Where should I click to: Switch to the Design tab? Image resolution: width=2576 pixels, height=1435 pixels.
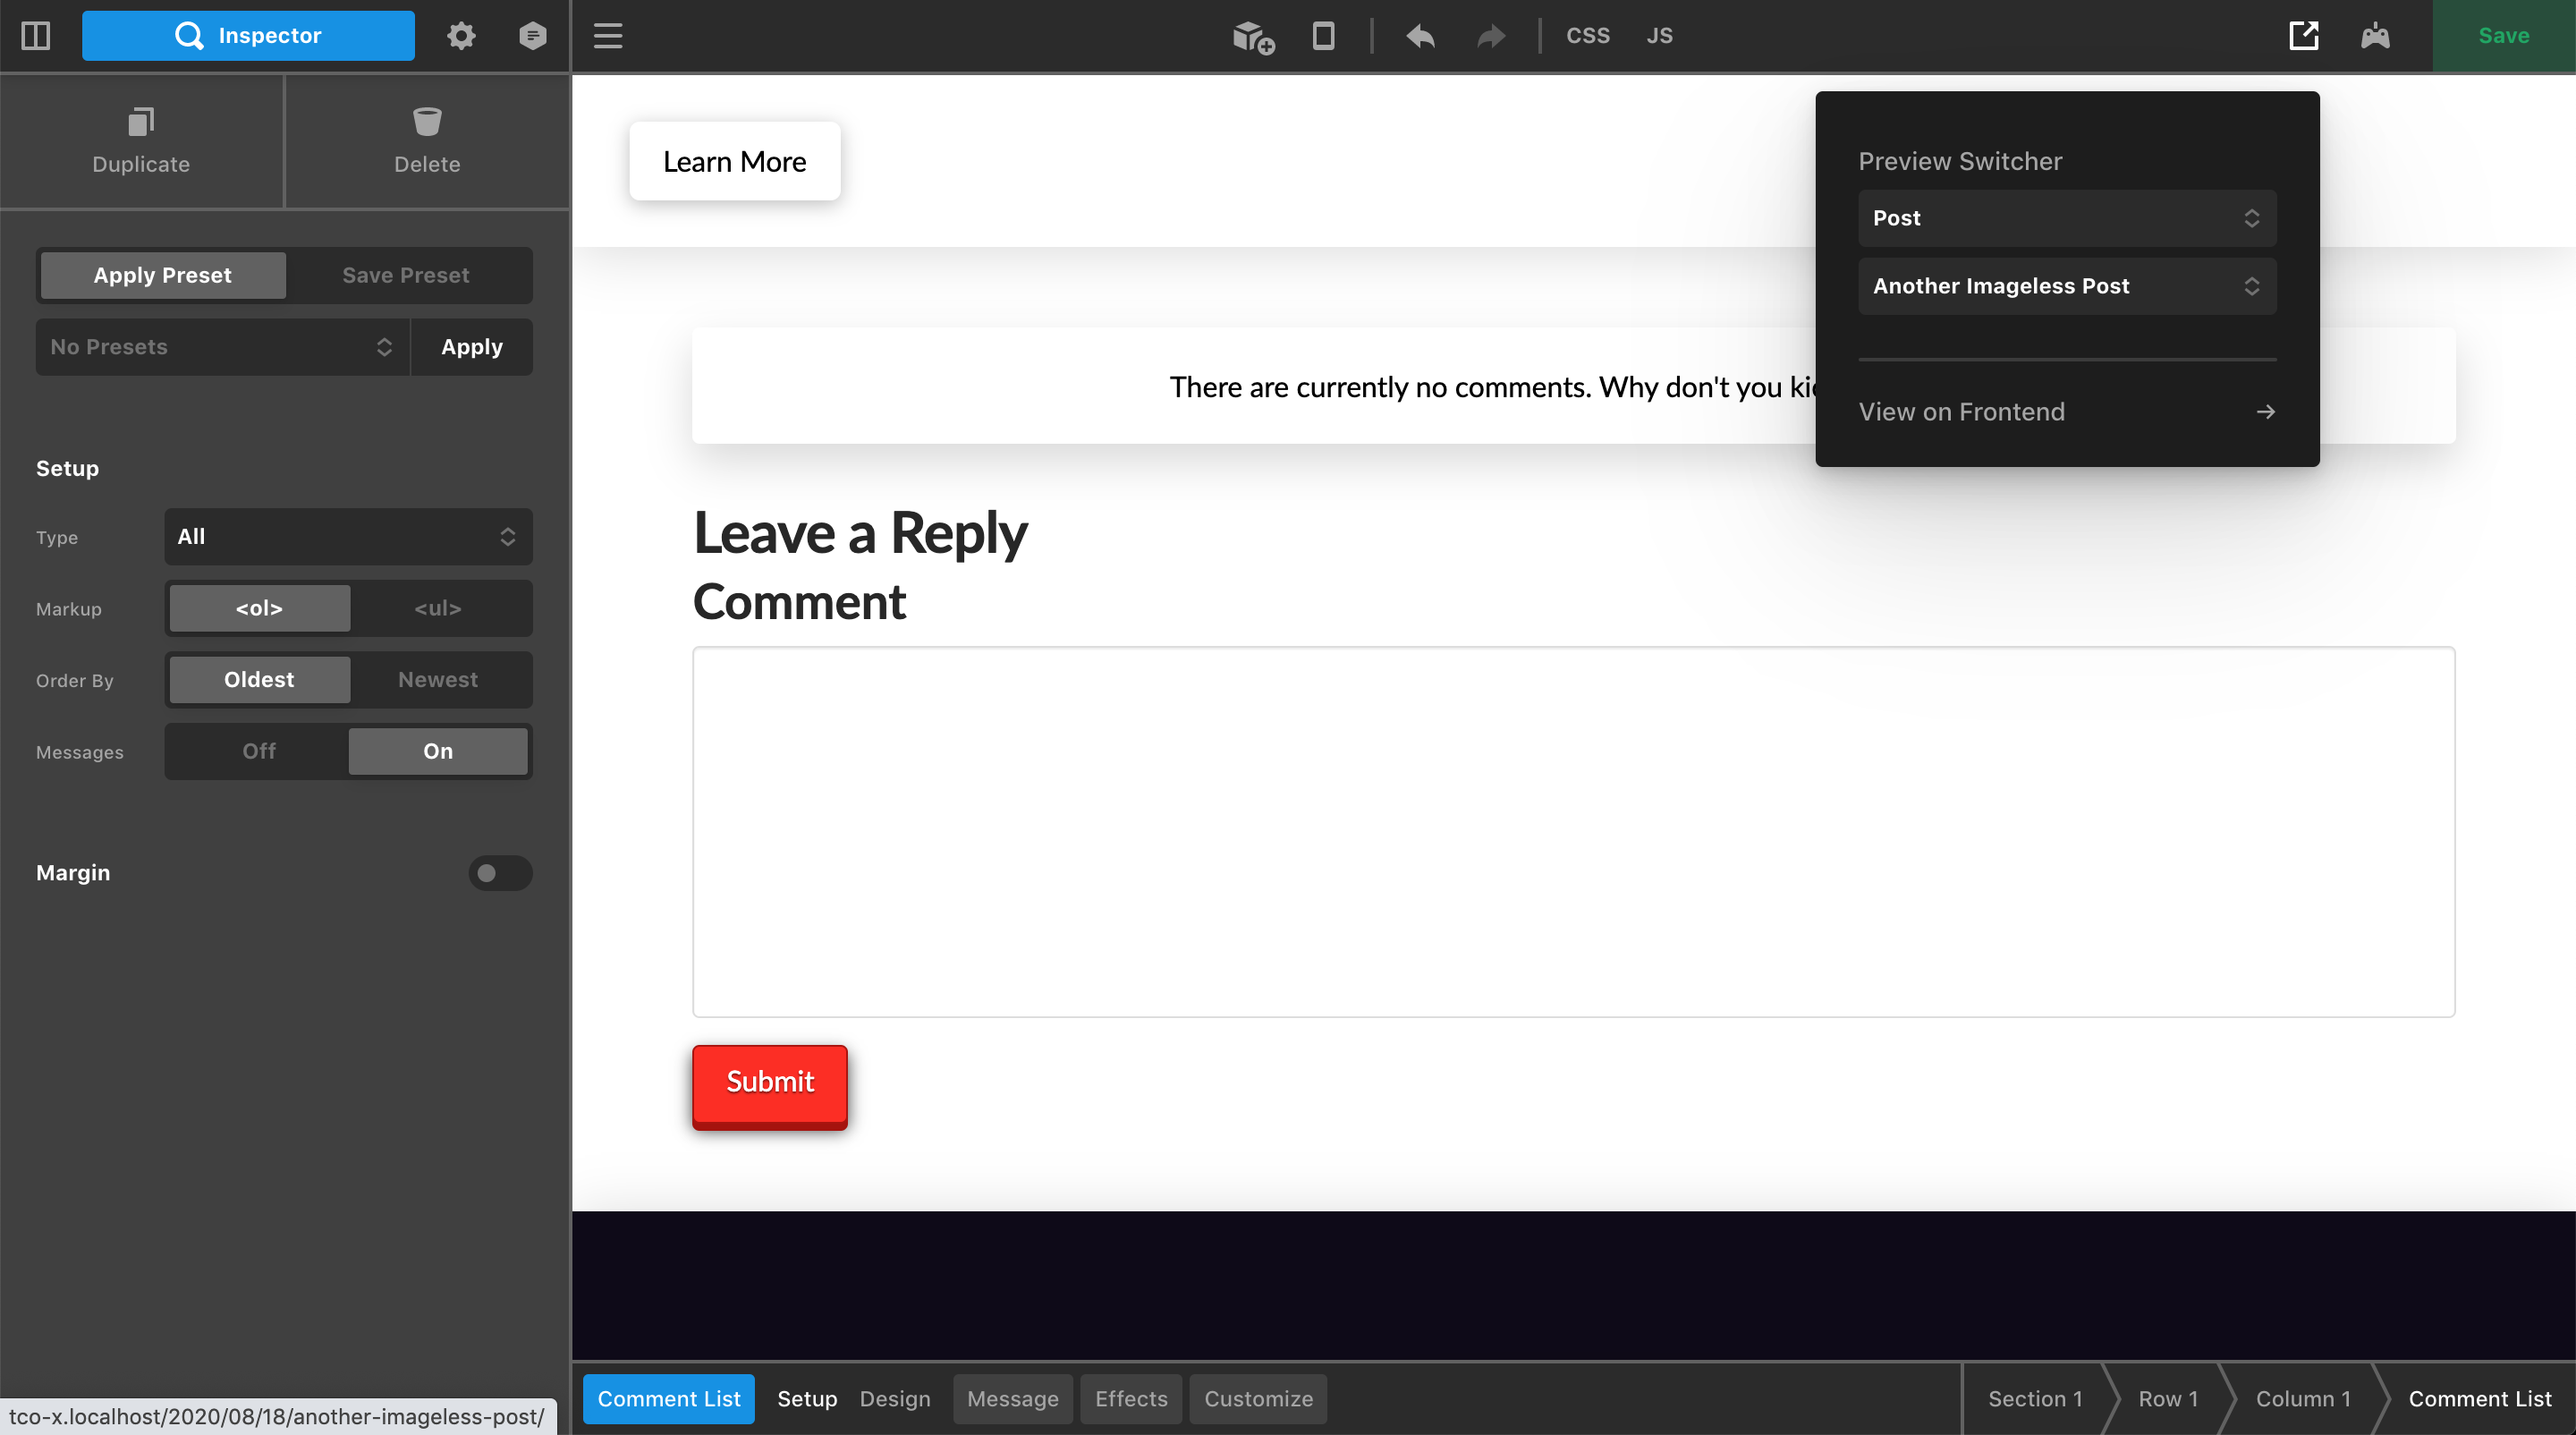[x=894, y=1399]
